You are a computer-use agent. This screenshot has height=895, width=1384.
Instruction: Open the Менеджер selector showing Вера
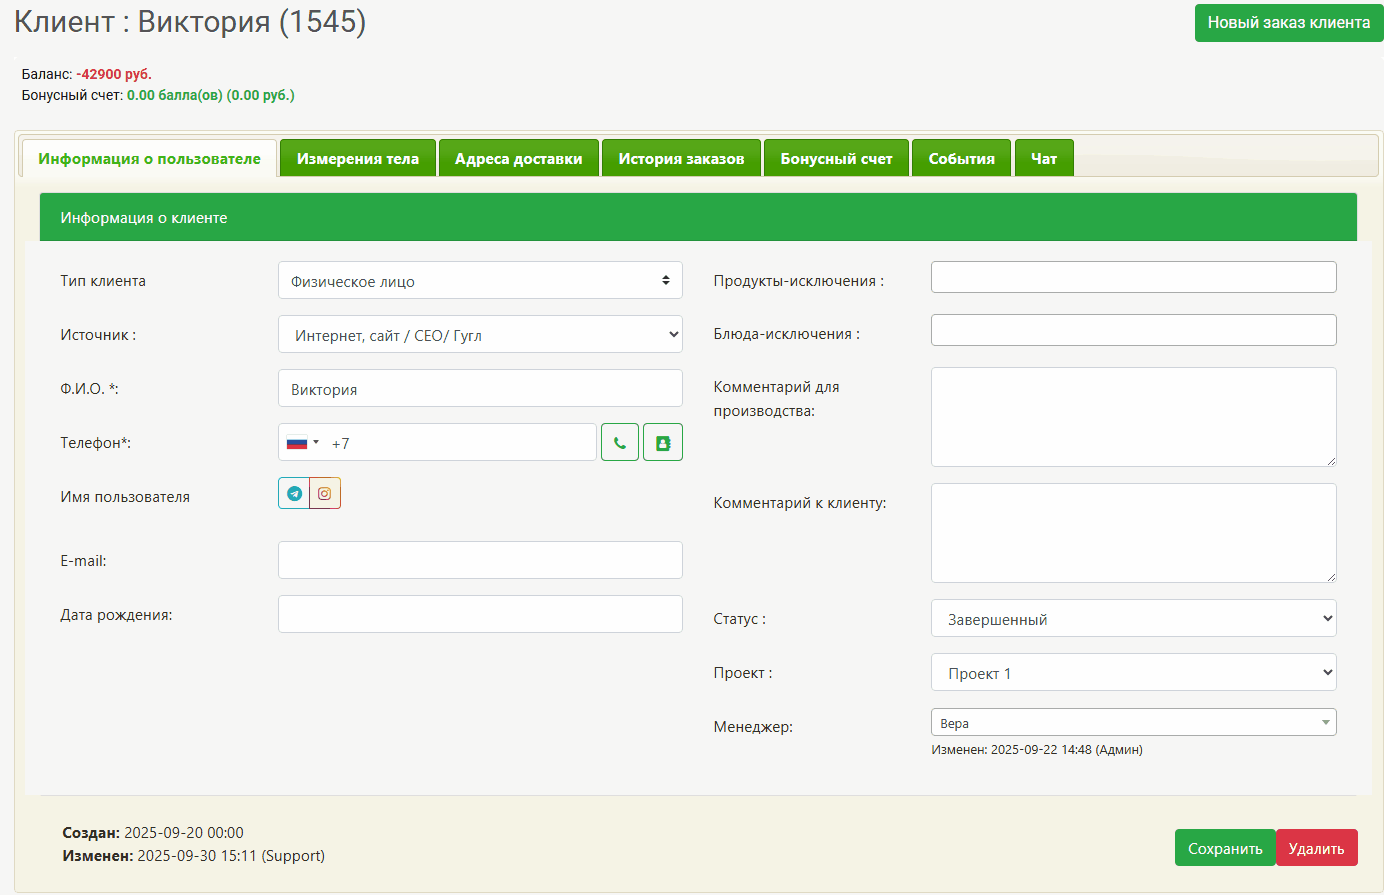pos(1133,723)
